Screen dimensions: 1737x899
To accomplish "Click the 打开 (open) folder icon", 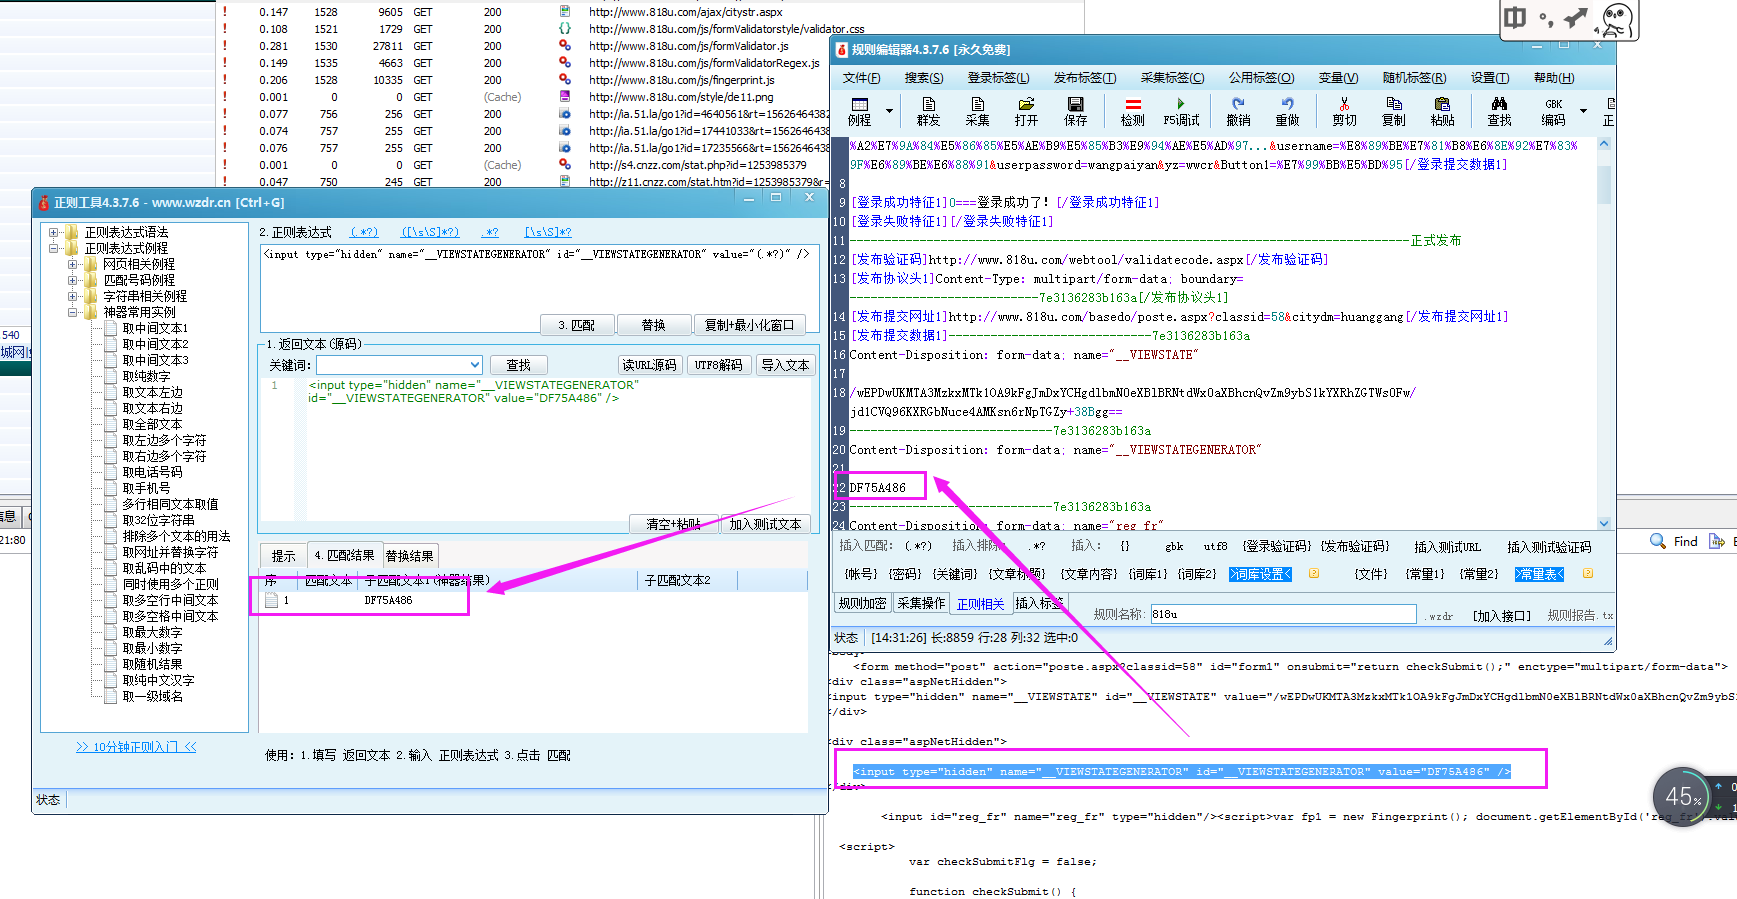I will 1026,111.
